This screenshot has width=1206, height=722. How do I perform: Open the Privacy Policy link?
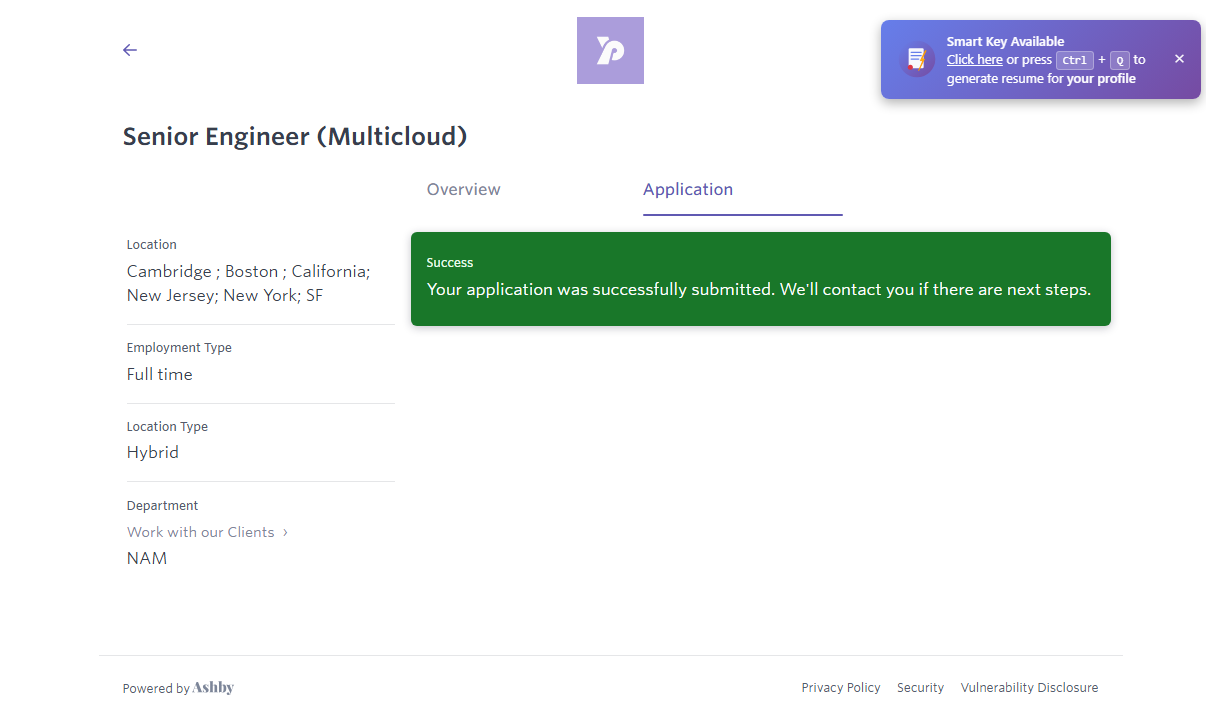[x=841, y=688]
